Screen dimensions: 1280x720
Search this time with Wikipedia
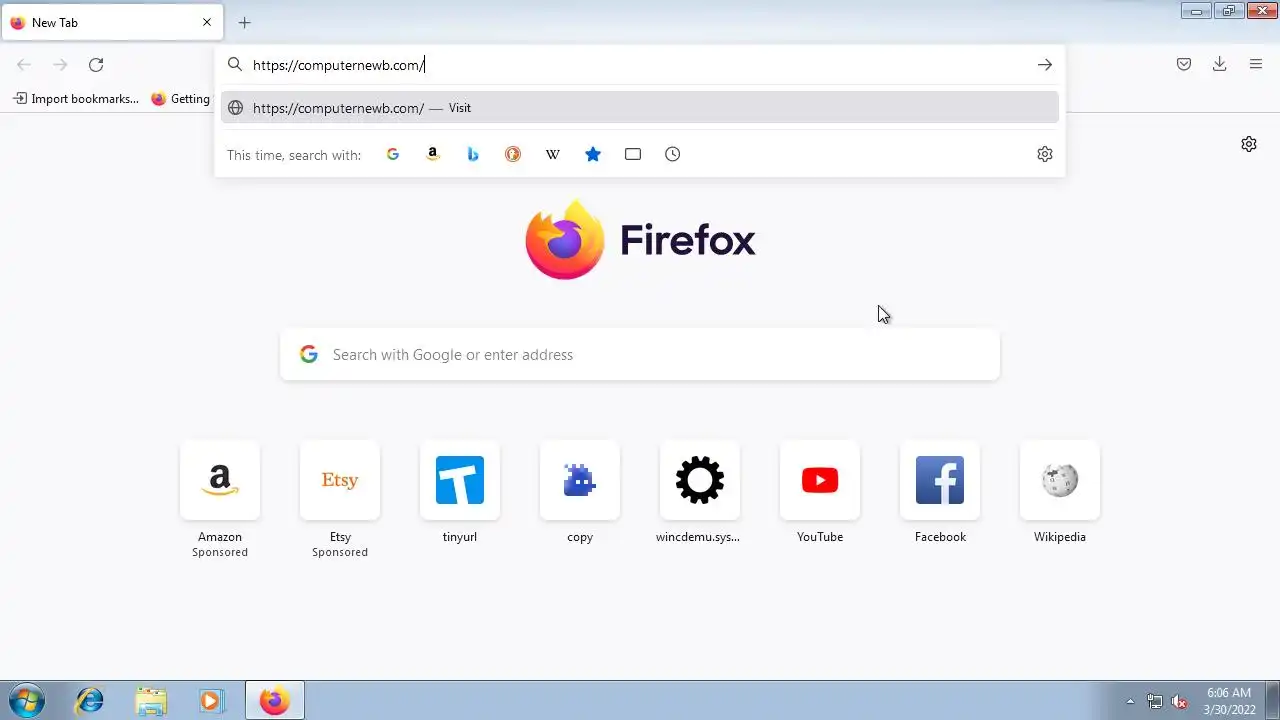[553, 154]
